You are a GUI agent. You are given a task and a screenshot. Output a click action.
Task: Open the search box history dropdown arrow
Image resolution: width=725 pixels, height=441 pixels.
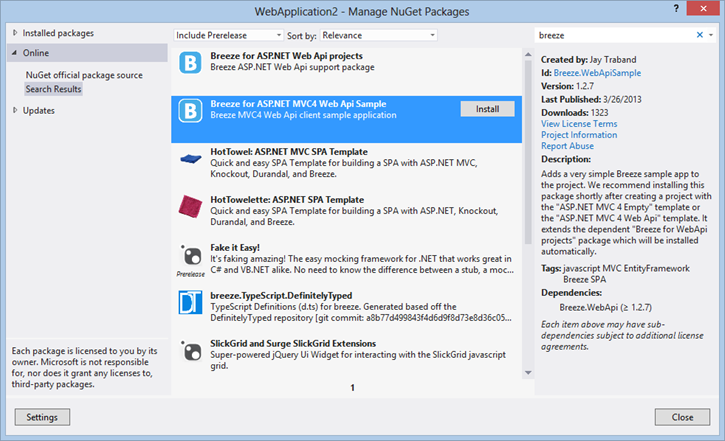coord(711,35)
